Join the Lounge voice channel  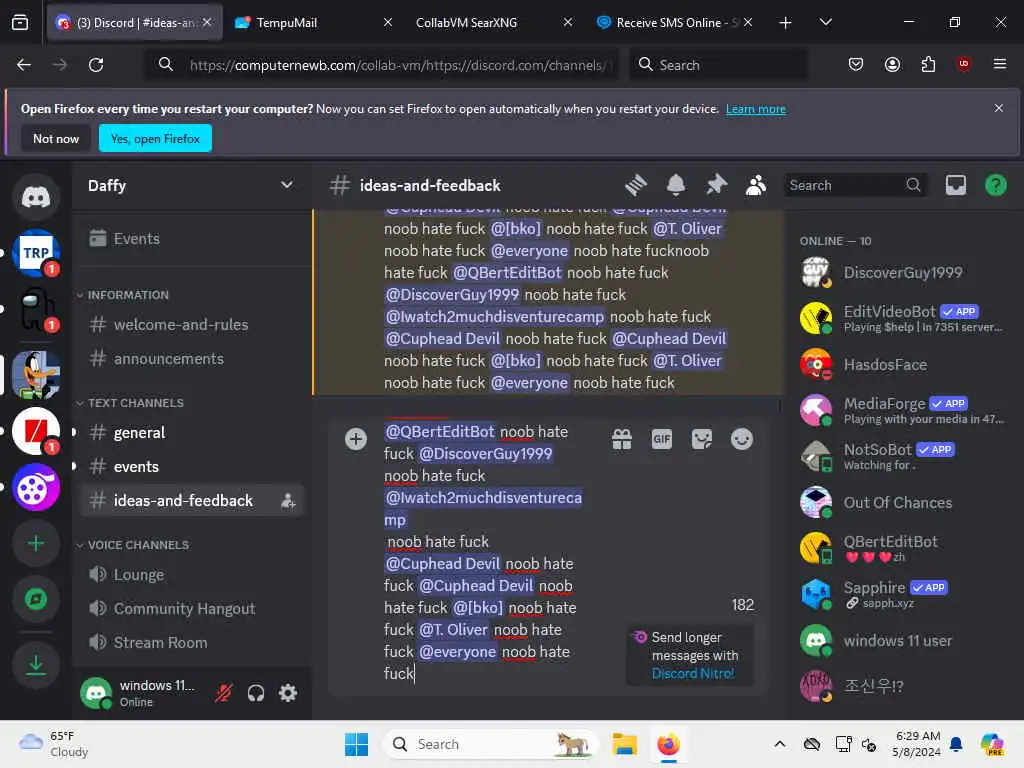pyautogui.click(x=192, y=575)
